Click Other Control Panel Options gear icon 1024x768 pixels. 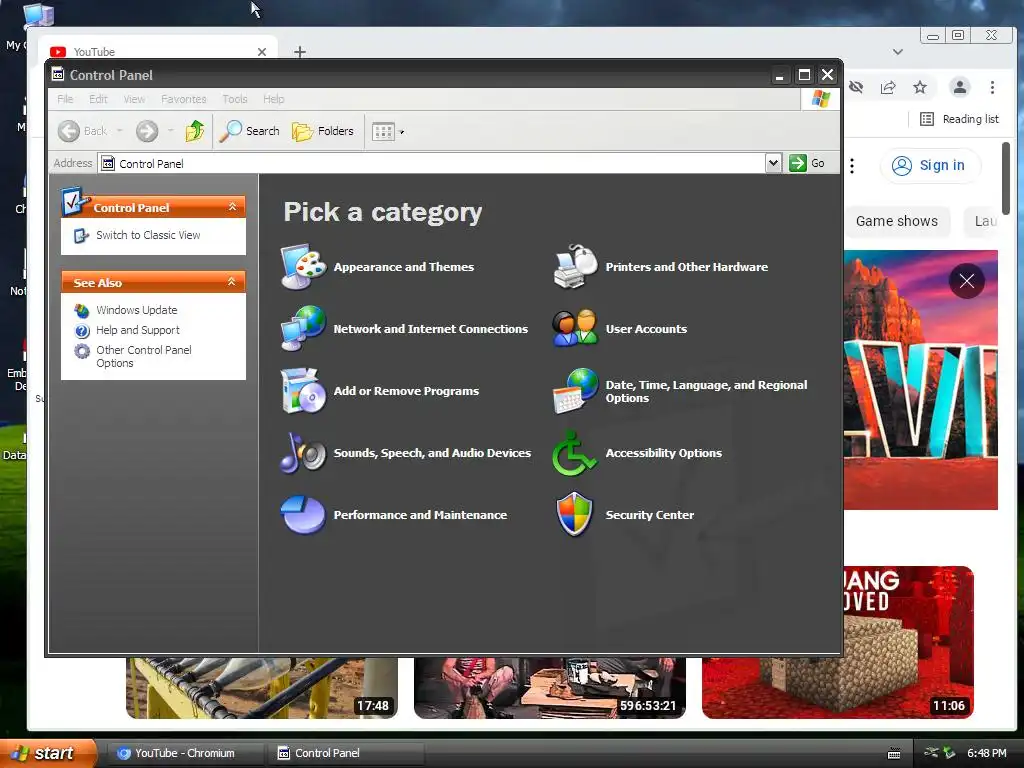(x=82, y=351)
